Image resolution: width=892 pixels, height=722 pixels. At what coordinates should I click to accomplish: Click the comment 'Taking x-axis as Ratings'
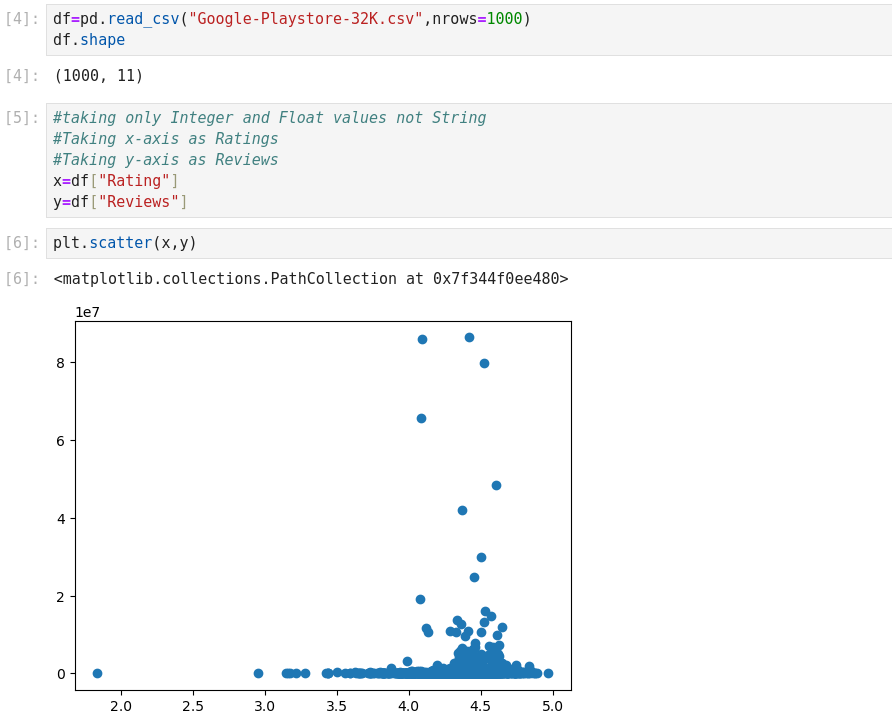(x=166, y=139)
